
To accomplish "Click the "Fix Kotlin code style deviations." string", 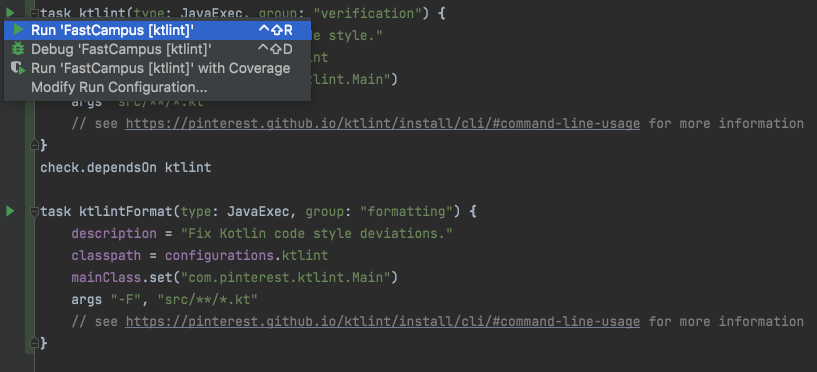I will point(316,233).
